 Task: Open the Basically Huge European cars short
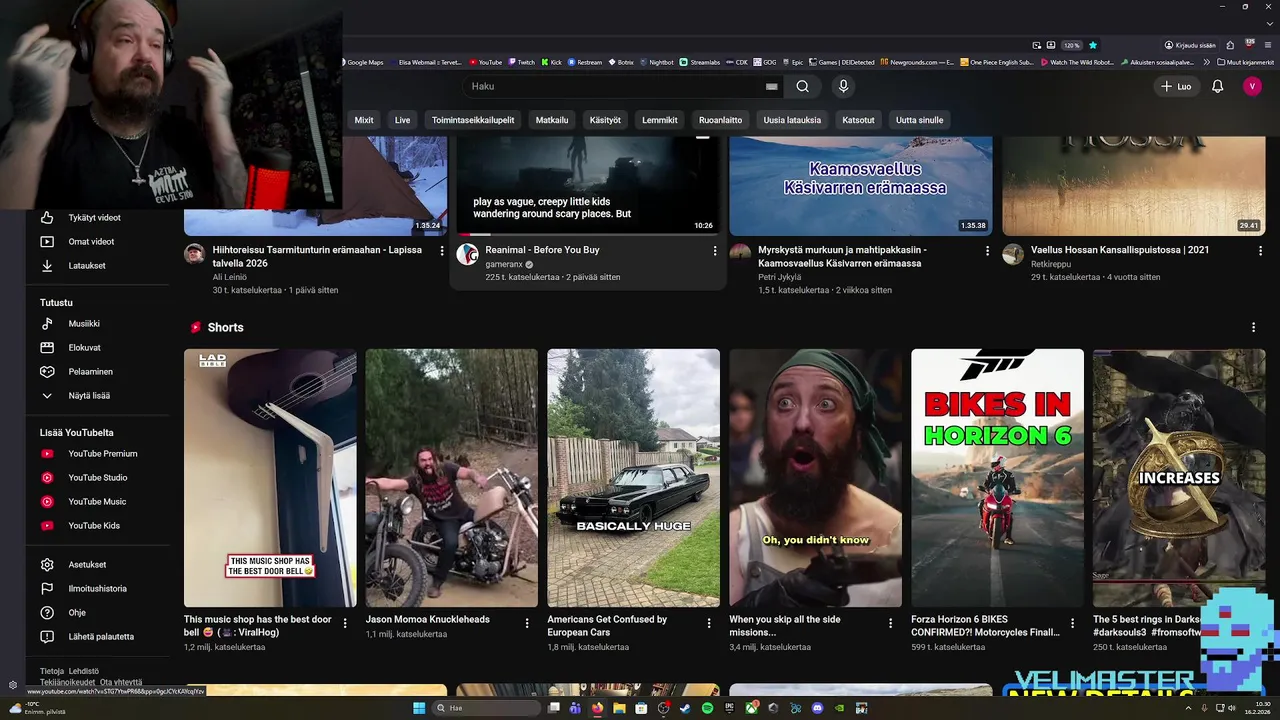pos(633,478)
